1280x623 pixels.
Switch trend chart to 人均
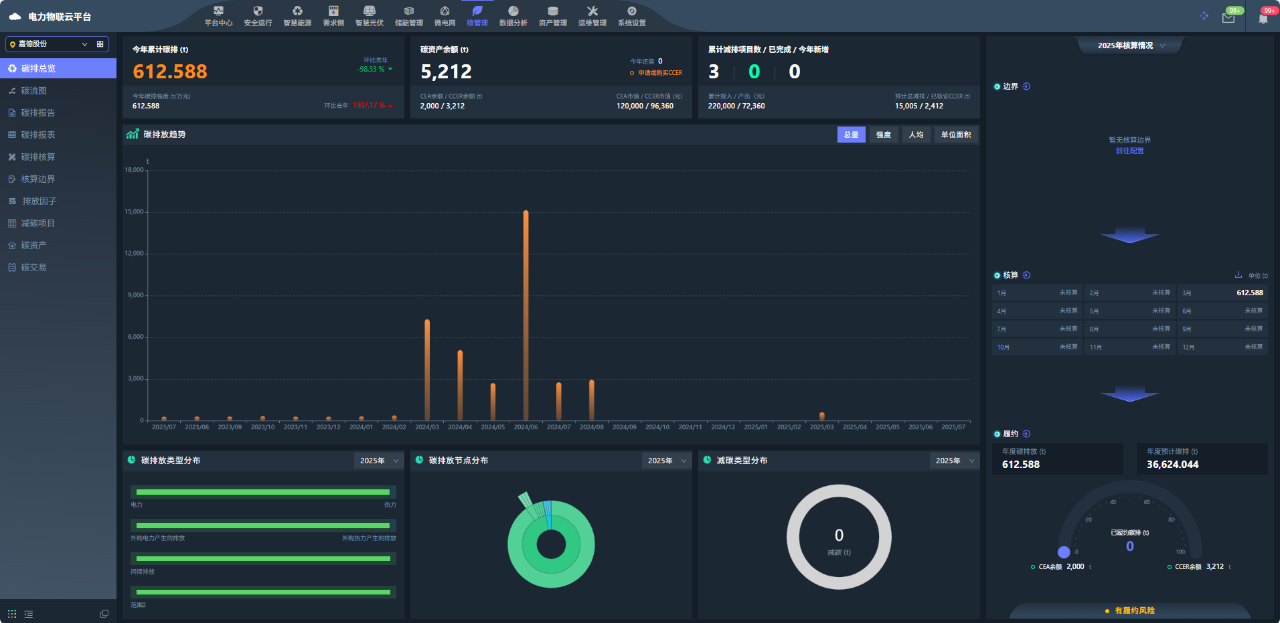(x=916, y=135)
